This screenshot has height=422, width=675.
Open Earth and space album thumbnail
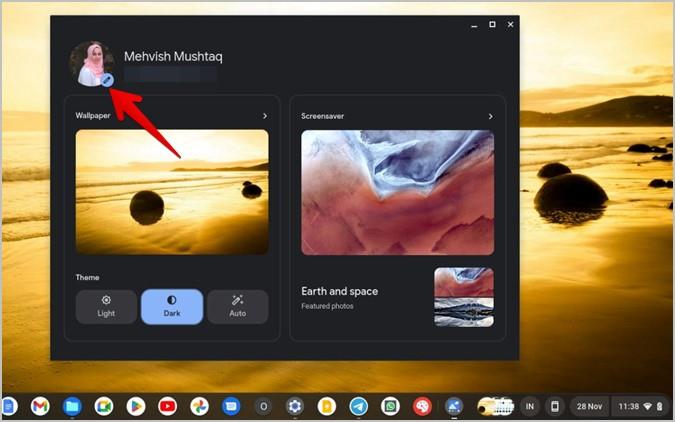point(464,297)
